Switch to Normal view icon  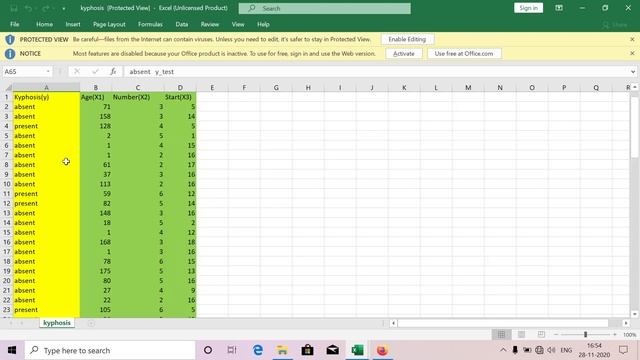501,334
